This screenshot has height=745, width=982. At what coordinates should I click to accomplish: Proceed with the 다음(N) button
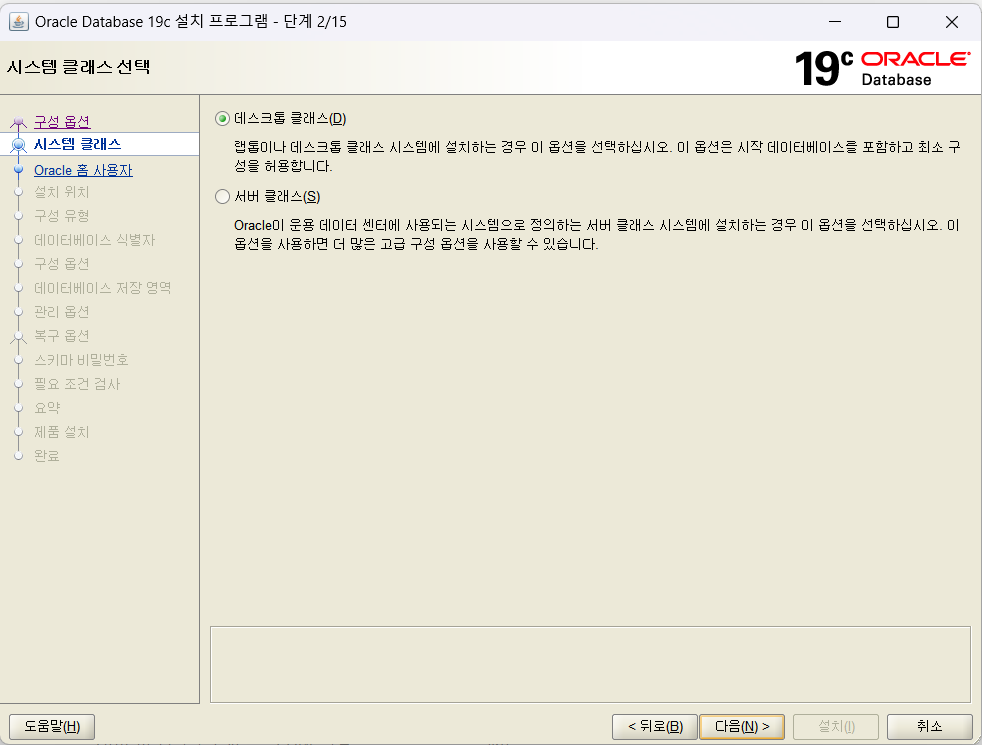point(742,727)
